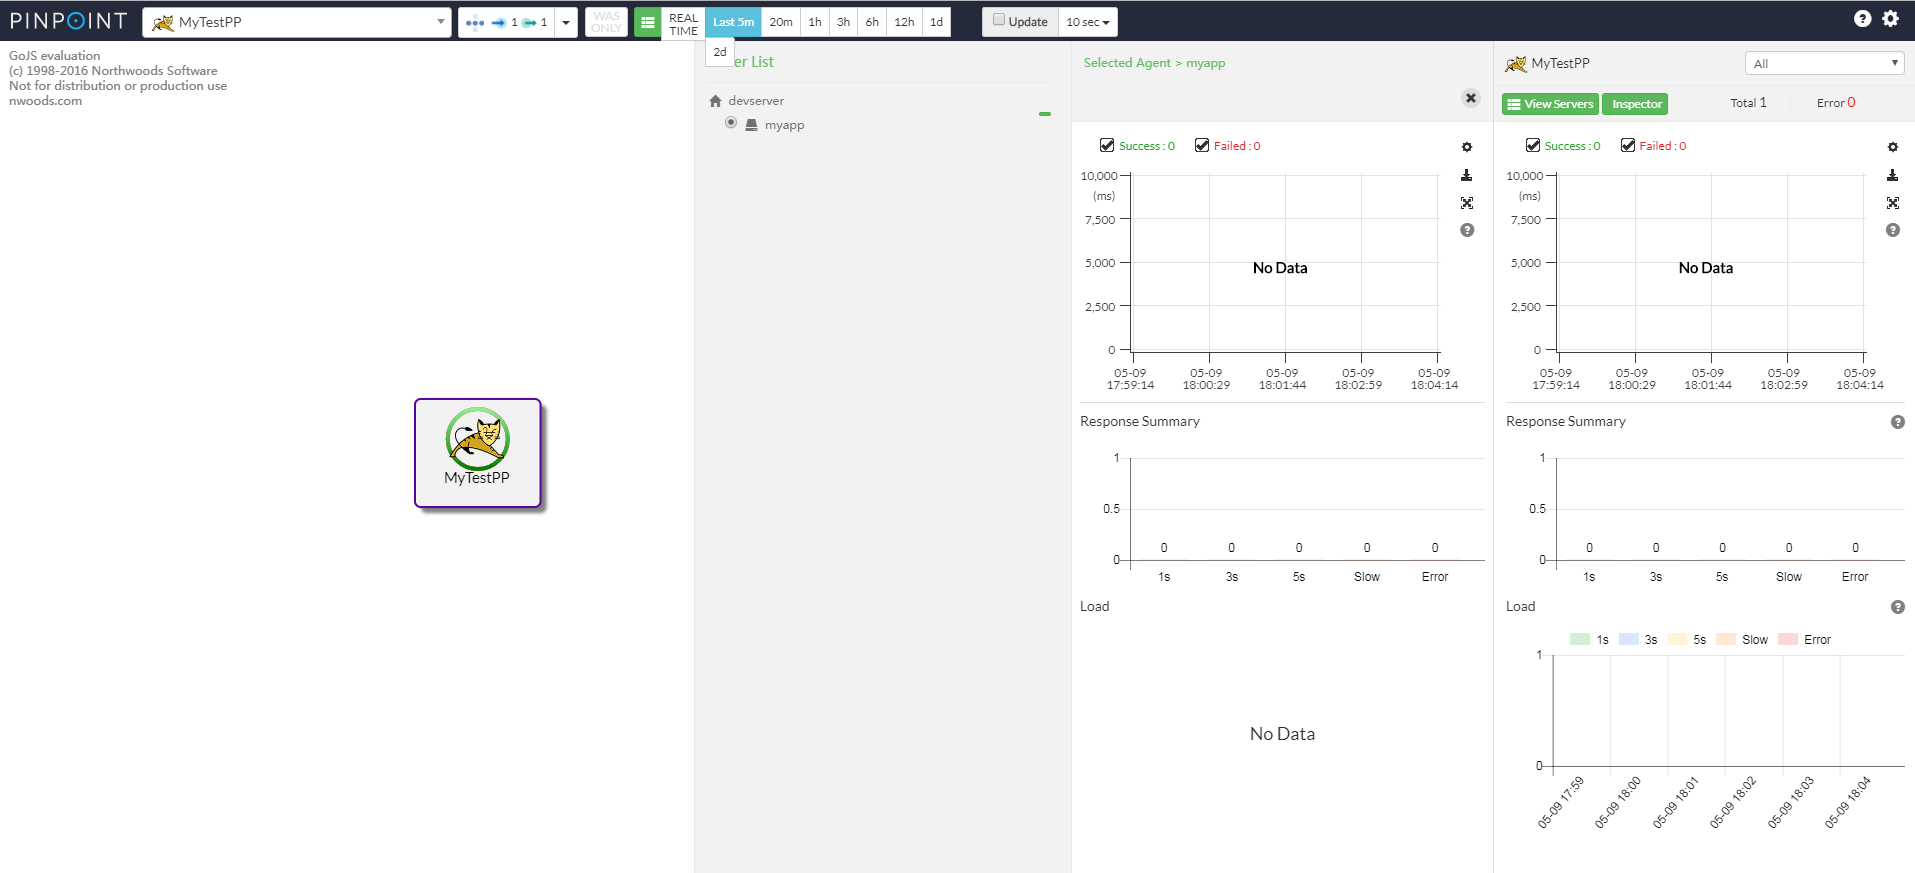This screenshot has height=873, width=1915.
Task: Toggle the WAS ONLY button
Action: point(606,22)
